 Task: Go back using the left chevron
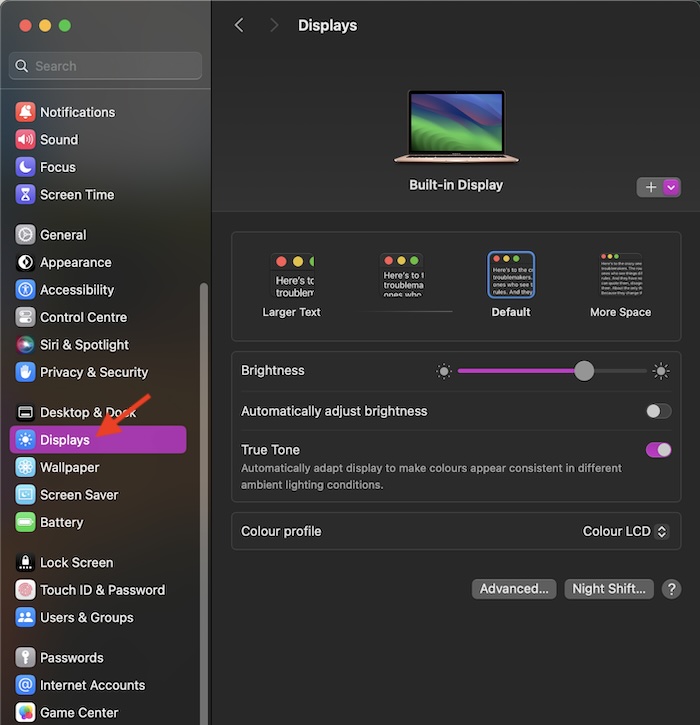pos(239,25)
